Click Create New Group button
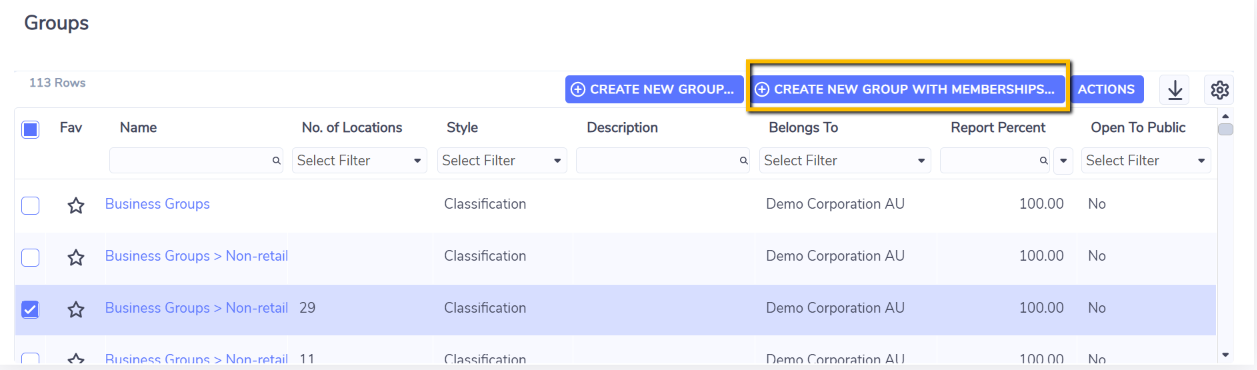The height and width of the screenshot is (370, 1257). (x=654, y=89)
